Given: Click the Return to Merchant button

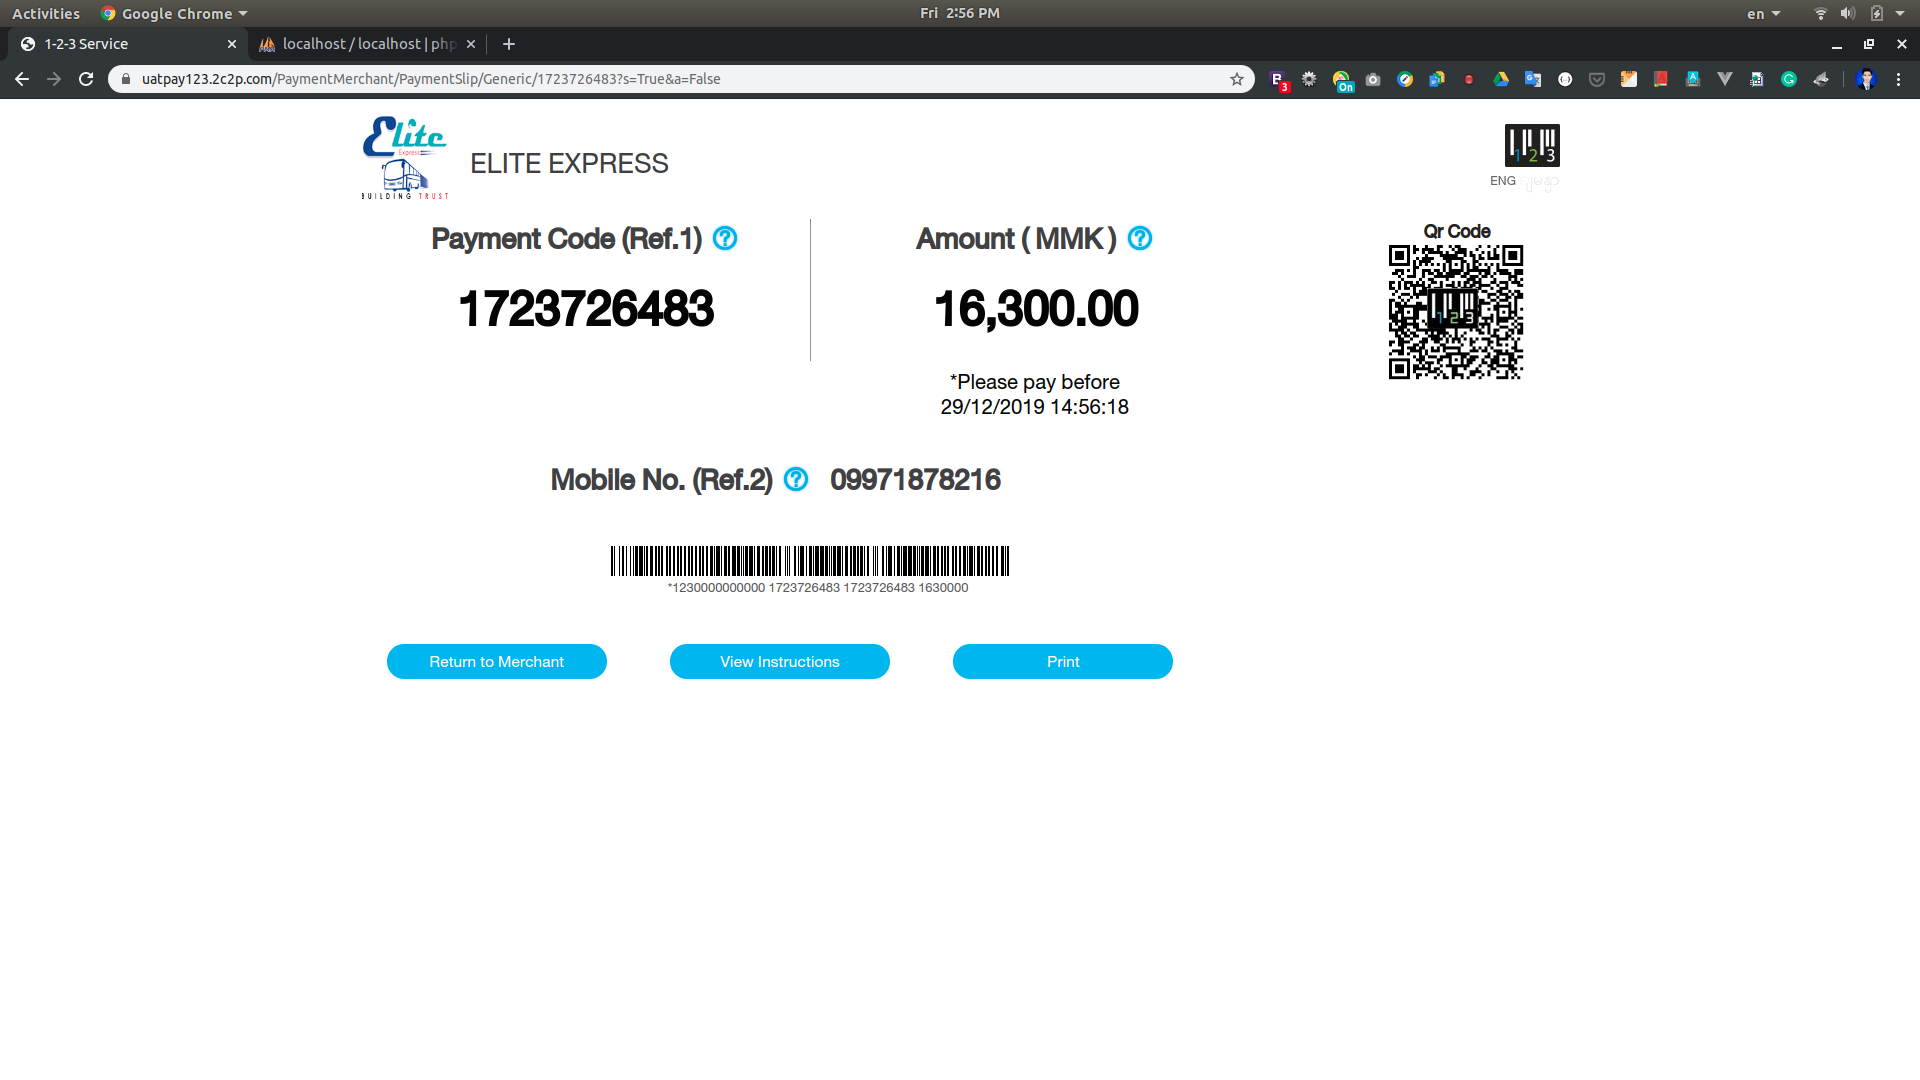Looking at the screenshot, I should click(497, 662).
